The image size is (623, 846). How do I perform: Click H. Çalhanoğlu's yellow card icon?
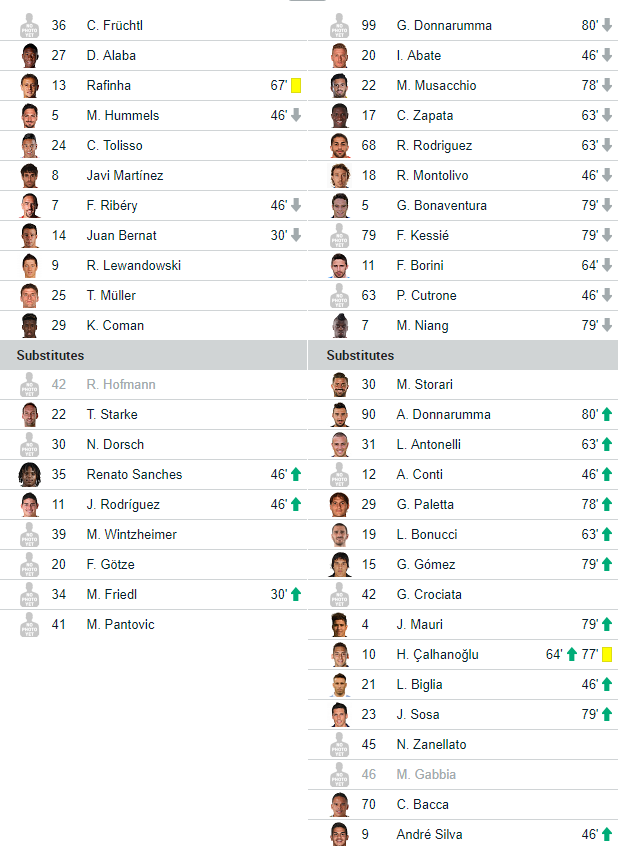607,654
